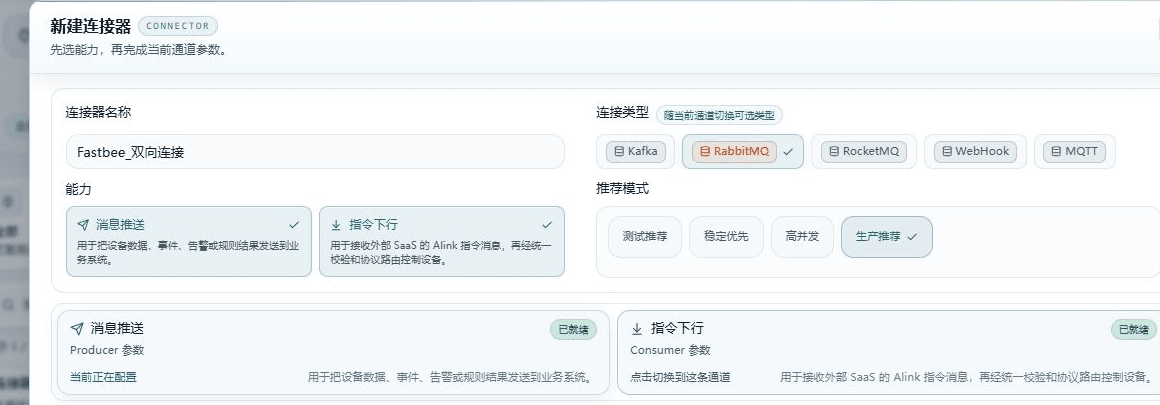The width and height of the screenshot is (1160, 405).
Task: Click 点击切换到这条通道 text
Action: (680, 377)
